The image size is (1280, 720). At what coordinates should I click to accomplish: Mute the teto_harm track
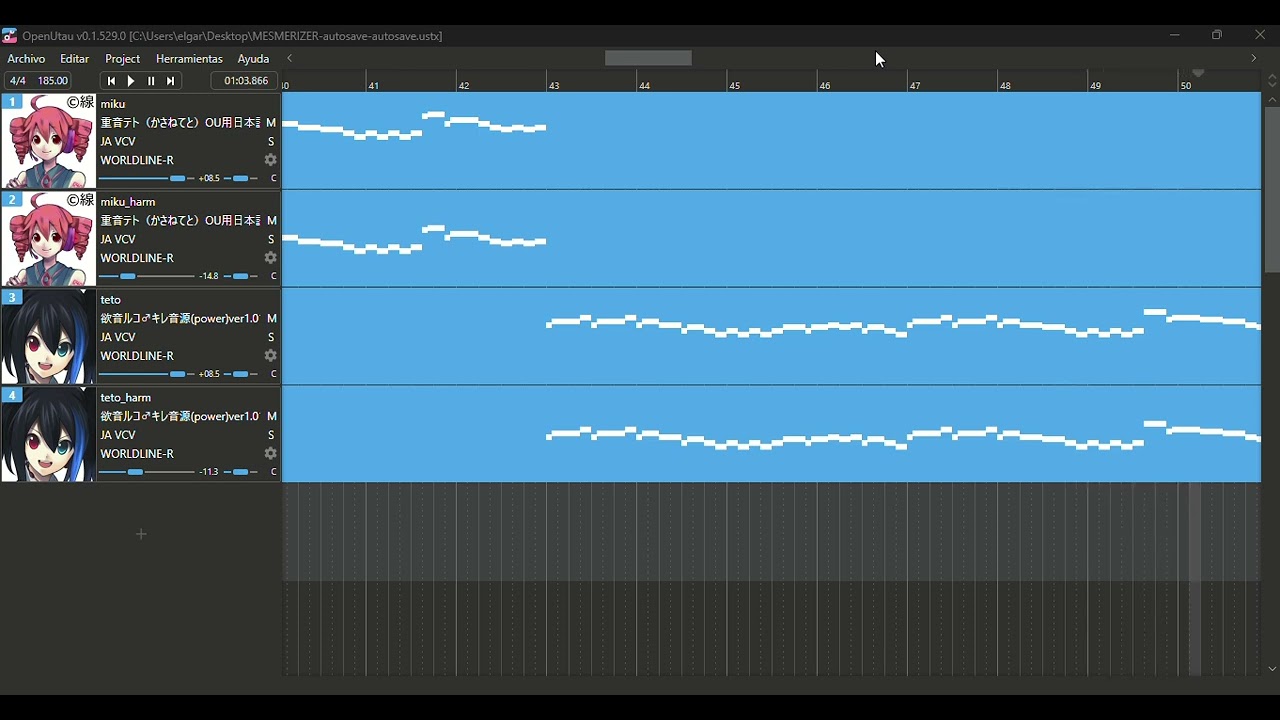point(271,417)
